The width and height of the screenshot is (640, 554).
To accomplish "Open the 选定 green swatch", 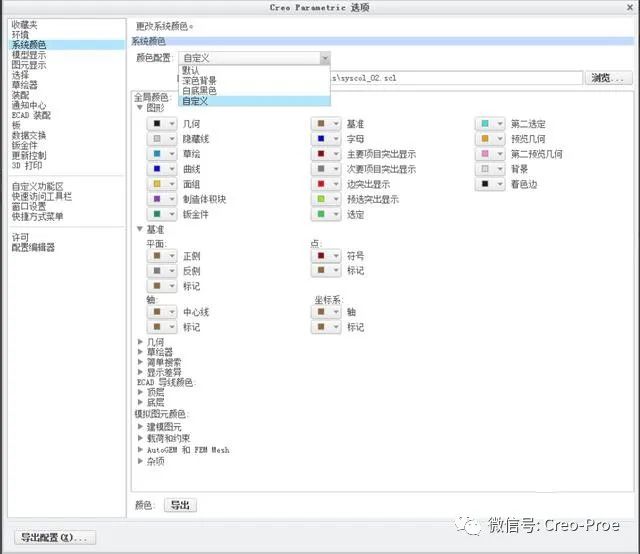I will click(326, 214).
